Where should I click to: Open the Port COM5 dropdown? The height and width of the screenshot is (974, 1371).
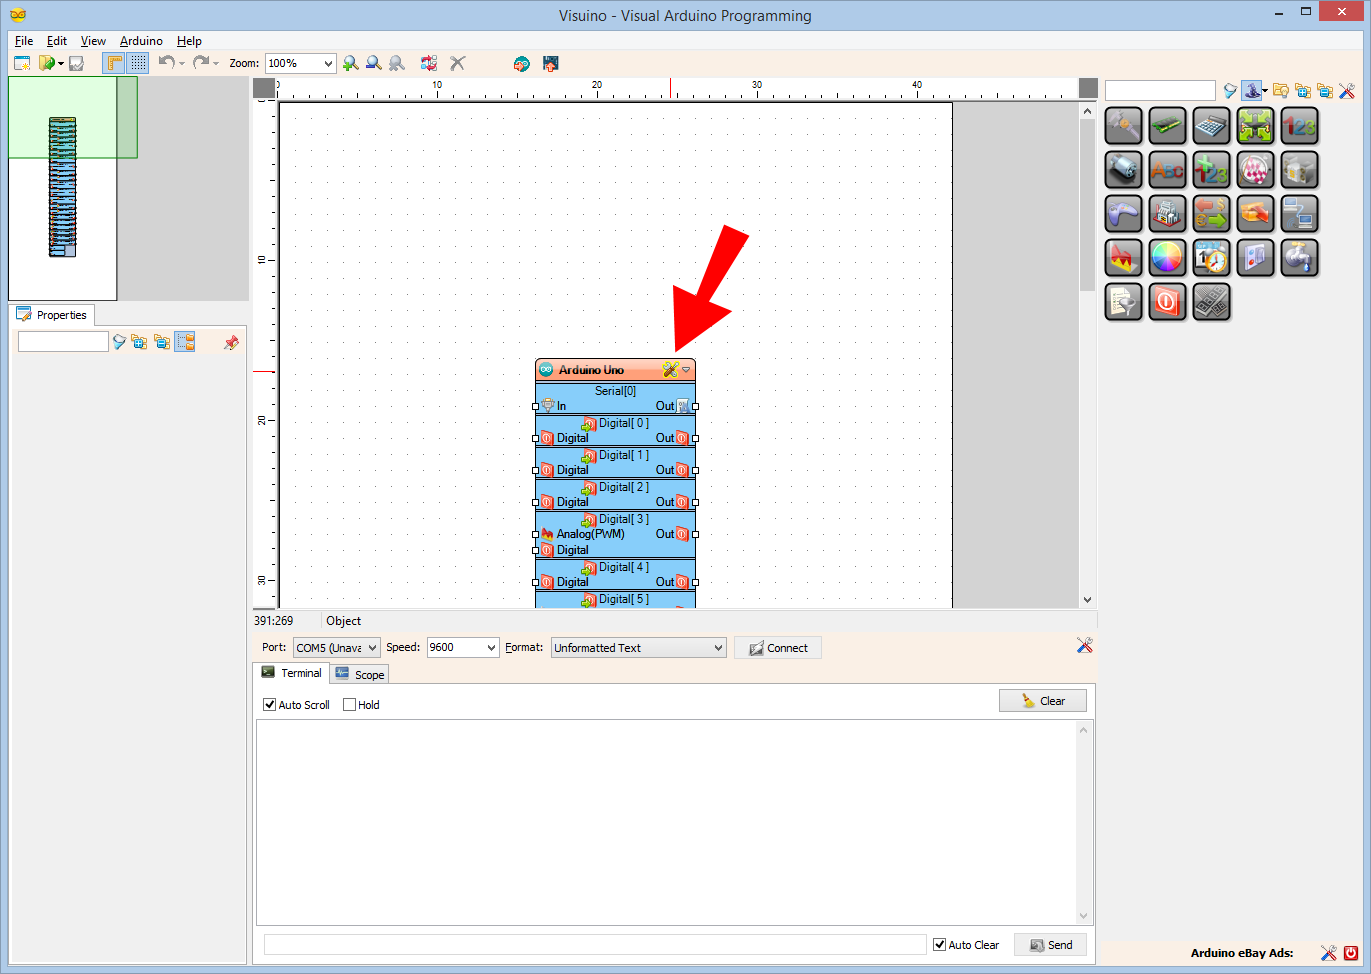pyautogui.click(x=336, y=647)
